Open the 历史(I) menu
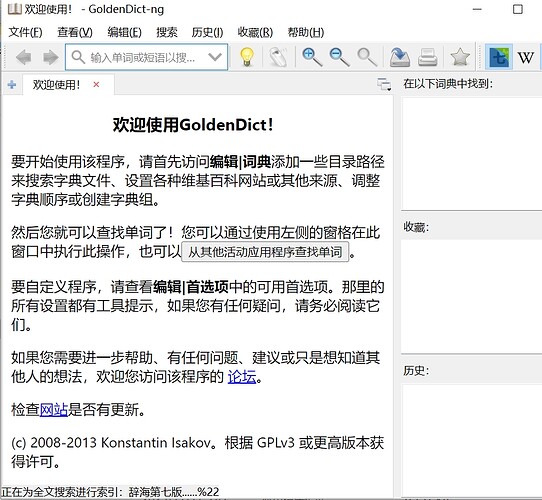Viewport: 542px width, 500px height. (207, 32)
